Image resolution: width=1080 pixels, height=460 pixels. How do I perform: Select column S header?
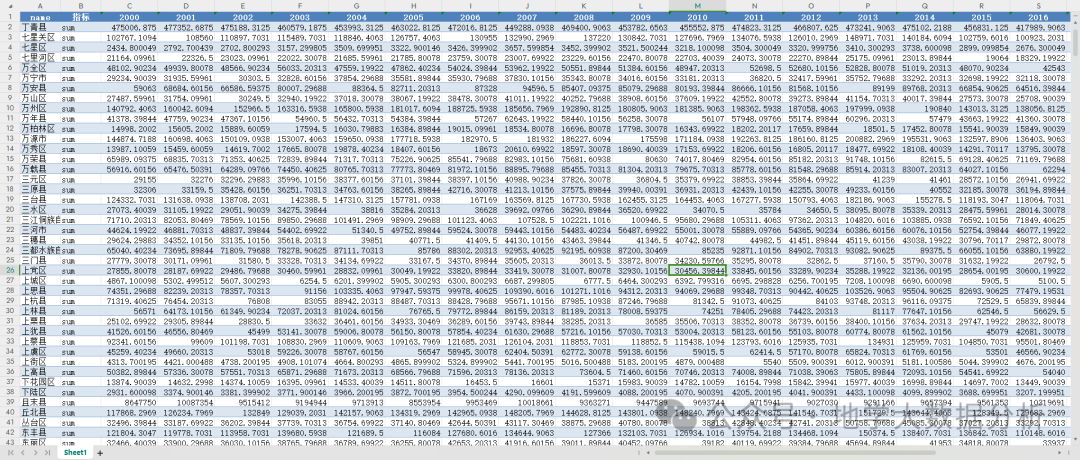(x=1039, y=6)
